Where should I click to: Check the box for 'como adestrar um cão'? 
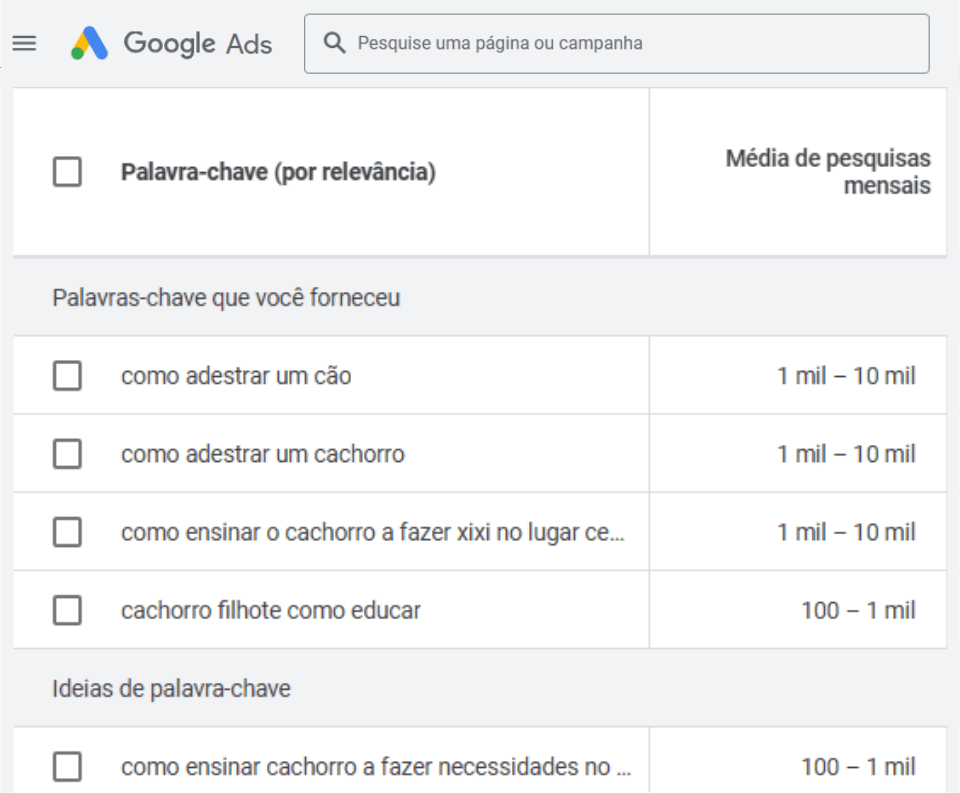pos(67,376)
